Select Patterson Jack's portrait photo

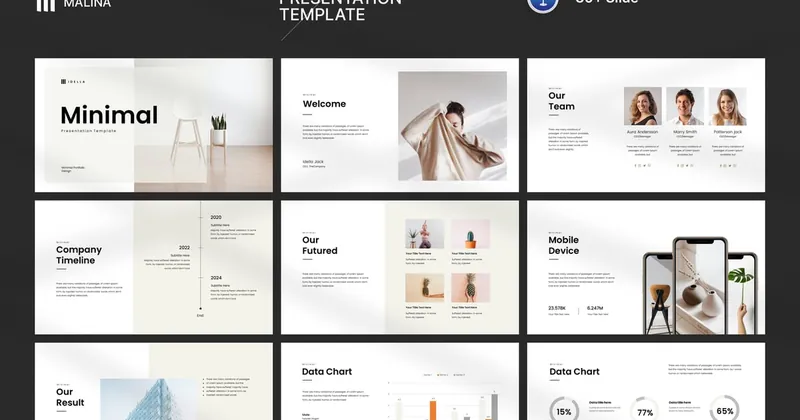(728, 106)
